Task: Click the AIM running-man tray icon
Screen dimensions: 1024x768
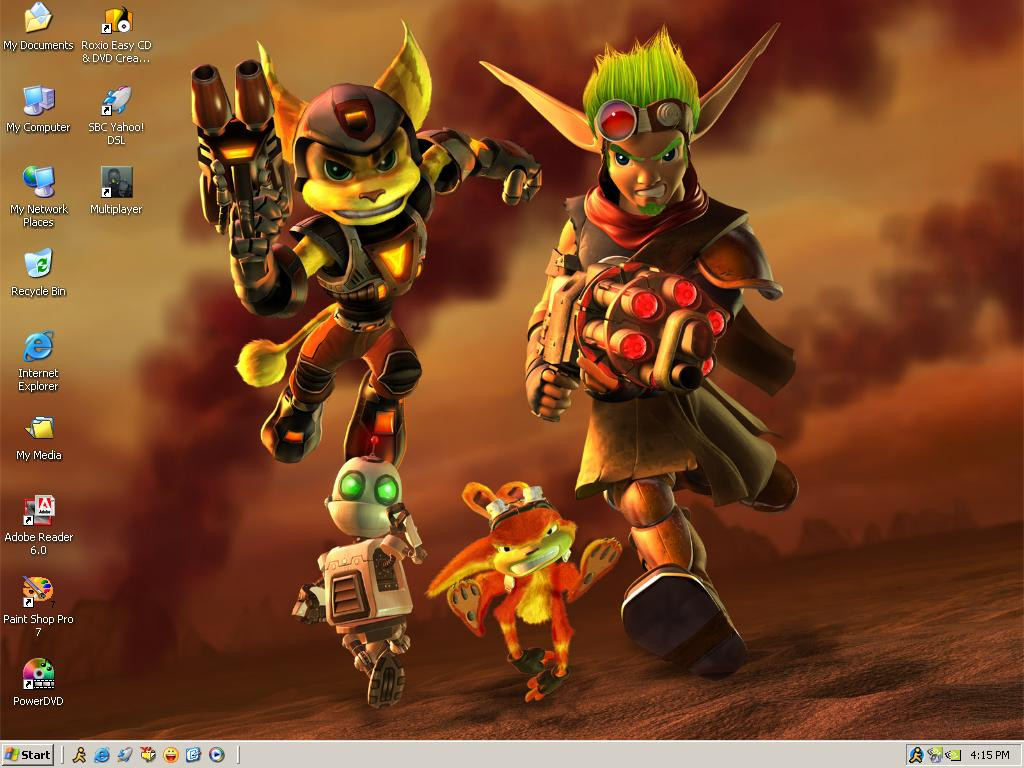Action: coord(916,756)
